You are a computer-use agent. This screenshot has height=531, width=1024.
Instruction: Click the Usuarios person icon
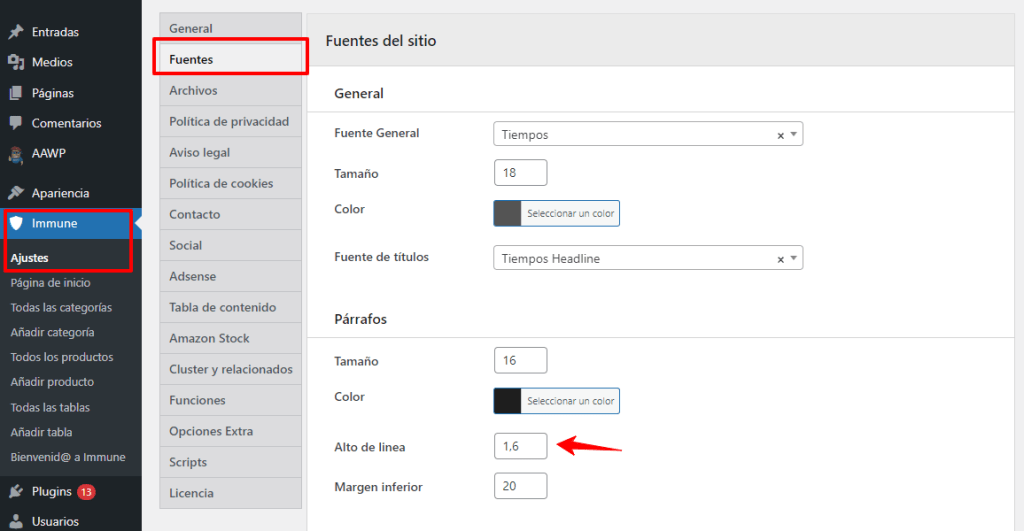pyautogui.click(x=16, y=521)
